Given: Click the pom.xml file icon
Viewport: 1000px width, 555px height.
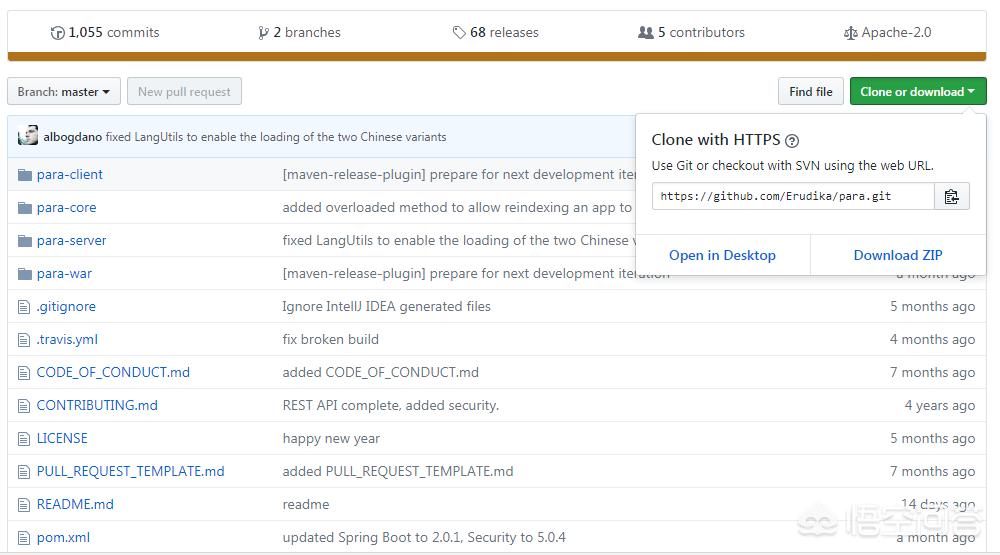Looking at the screenshot, I should pyautogui.click(x=24, y=538).
